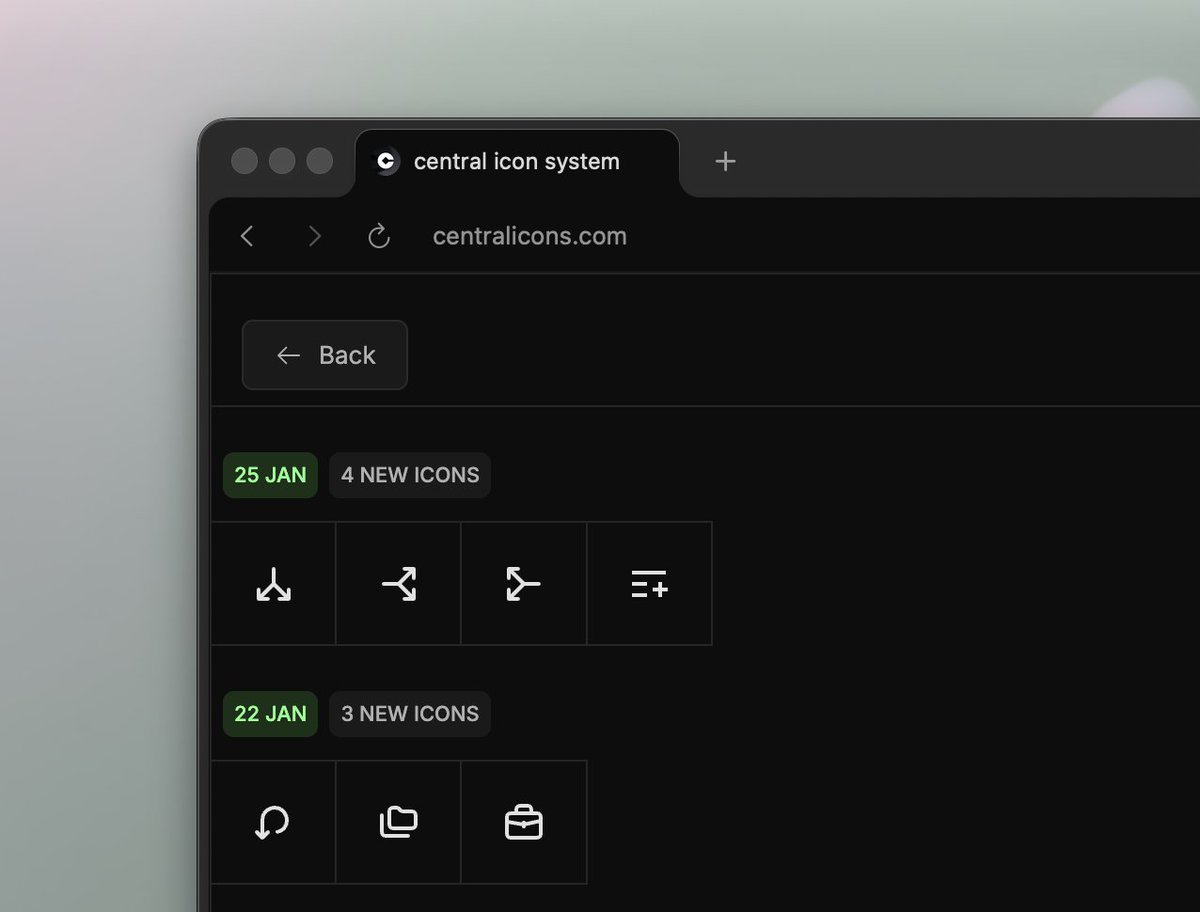Viewport: 1200px width, 912px height.
Task: Reload the page with refresh icon
Action: pos(379,236)
